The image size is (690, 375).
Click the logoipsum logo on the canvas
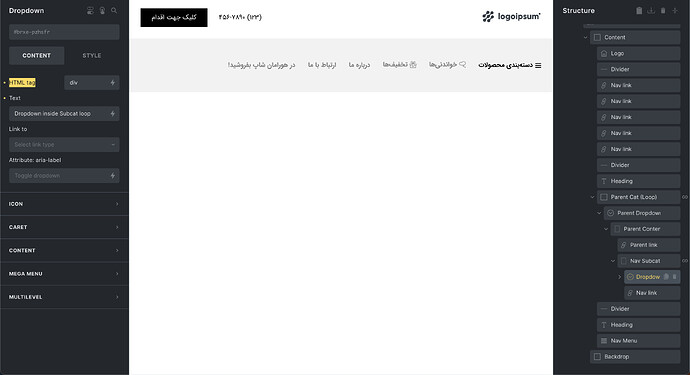pos(511,17)
